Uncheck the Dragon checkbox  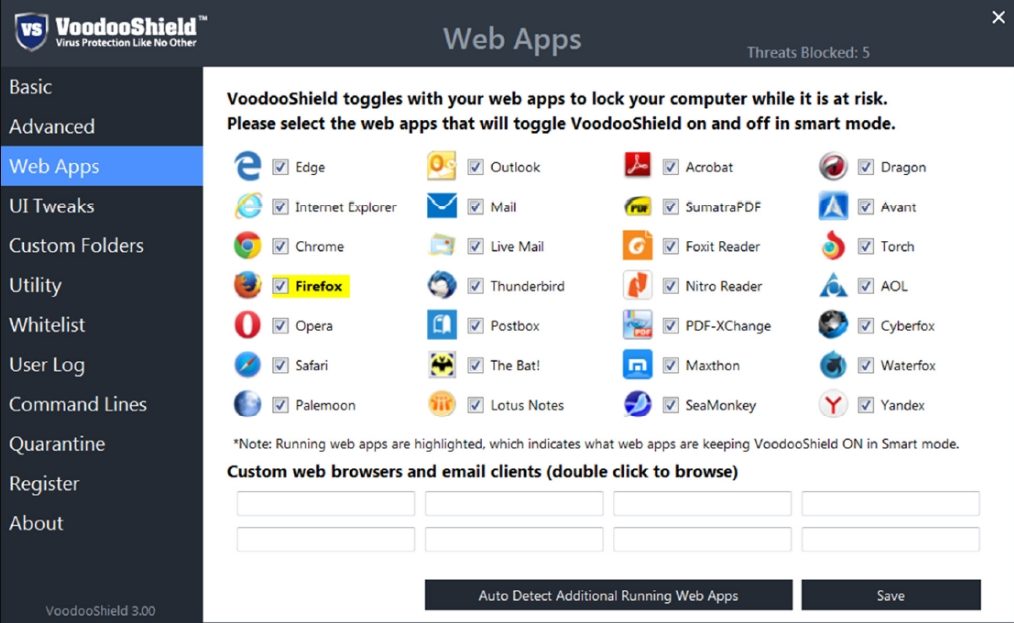pos(866,167)
